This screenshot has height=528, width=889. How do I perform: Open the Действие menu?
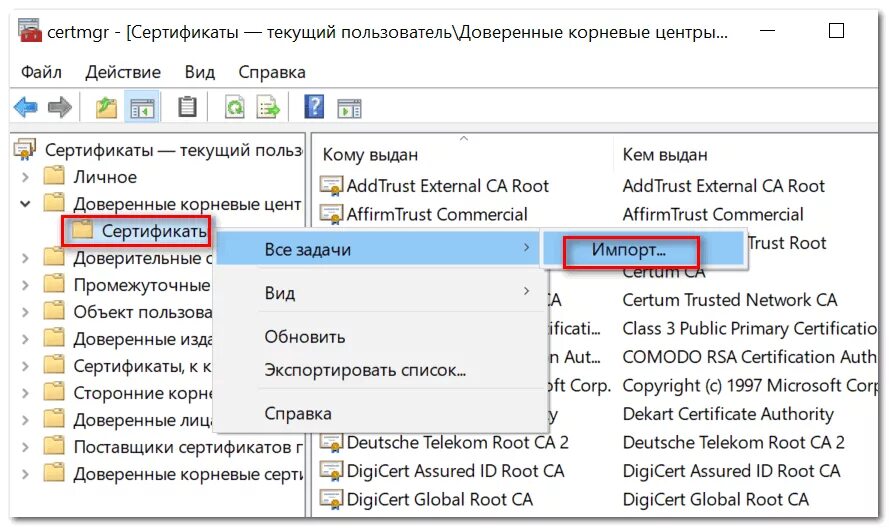123,72
